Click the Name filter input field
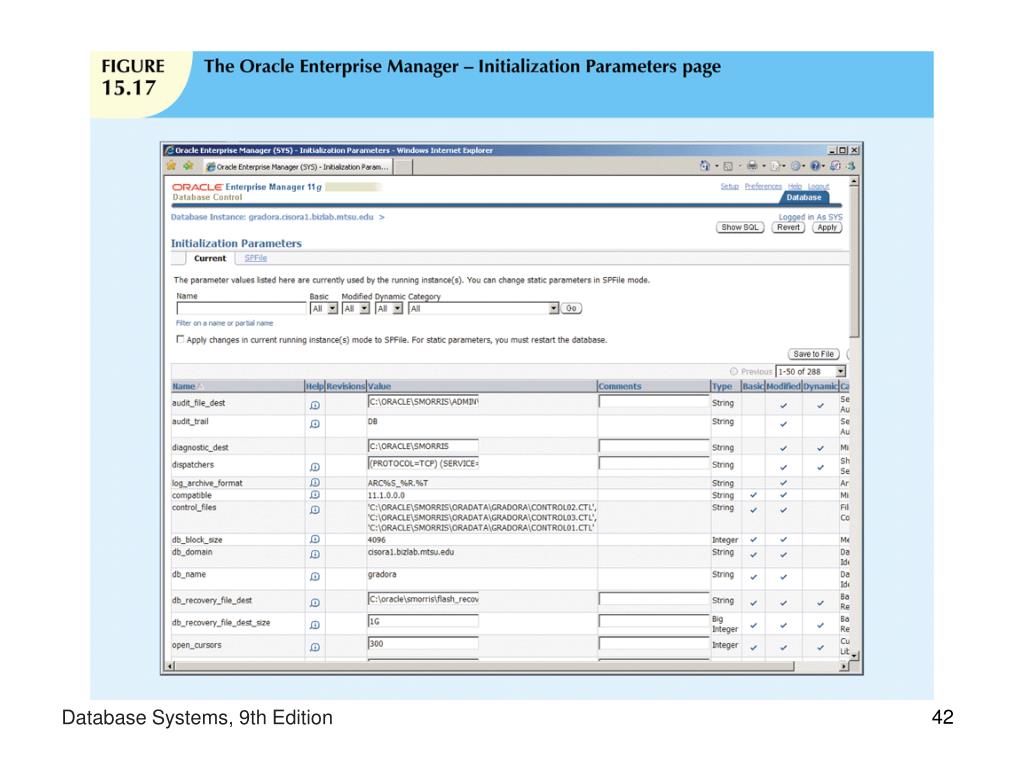The width and height of the screenshot is (1024, 768). click(x=241, y=308)
